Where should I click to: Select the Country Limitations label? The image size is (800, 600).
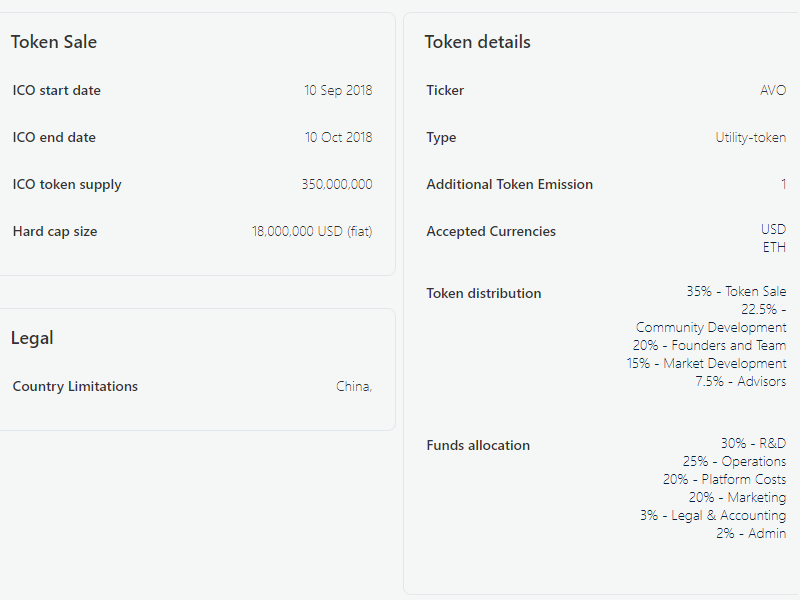pos(75,386)
